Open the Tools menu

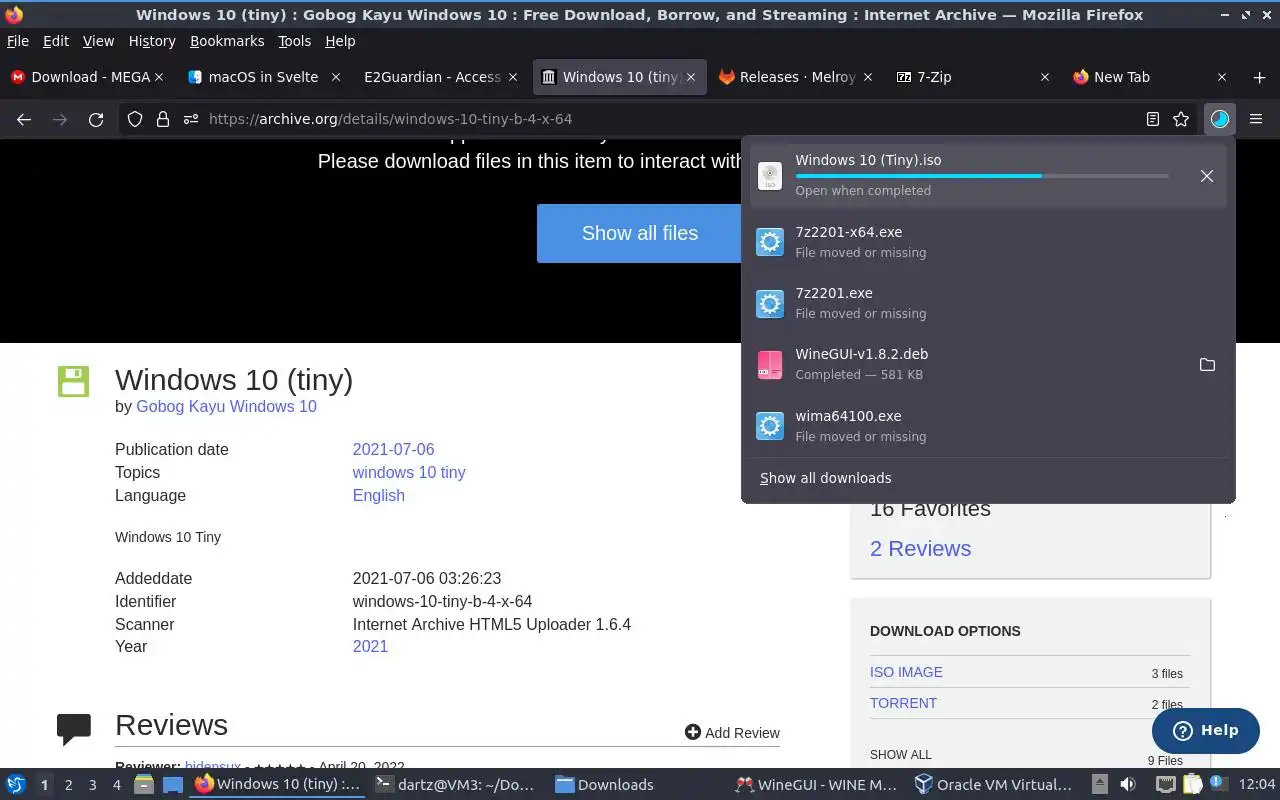(295, 41)
